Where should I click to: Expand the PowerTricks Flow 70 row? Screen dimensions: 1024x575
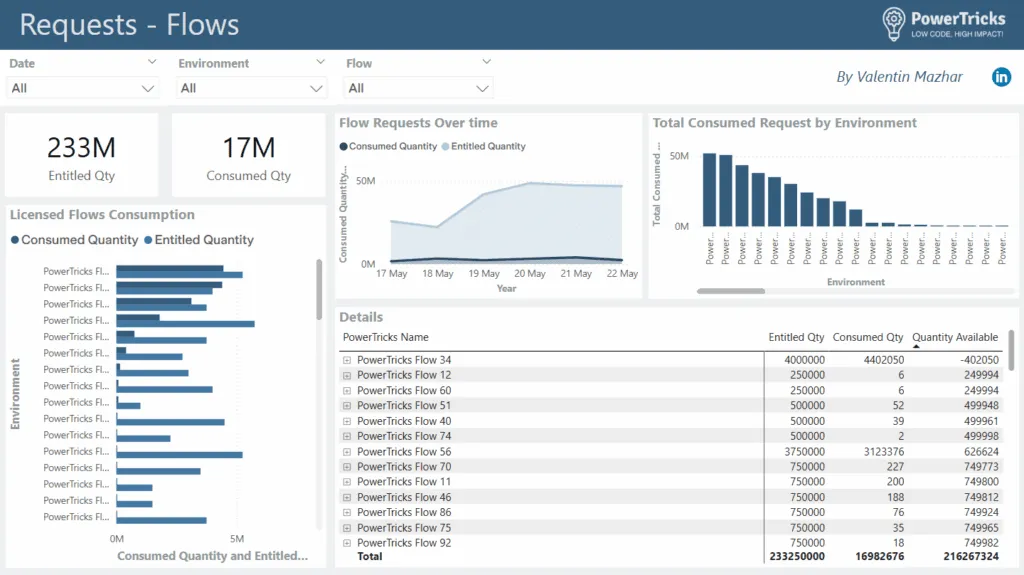click(347, 467)
